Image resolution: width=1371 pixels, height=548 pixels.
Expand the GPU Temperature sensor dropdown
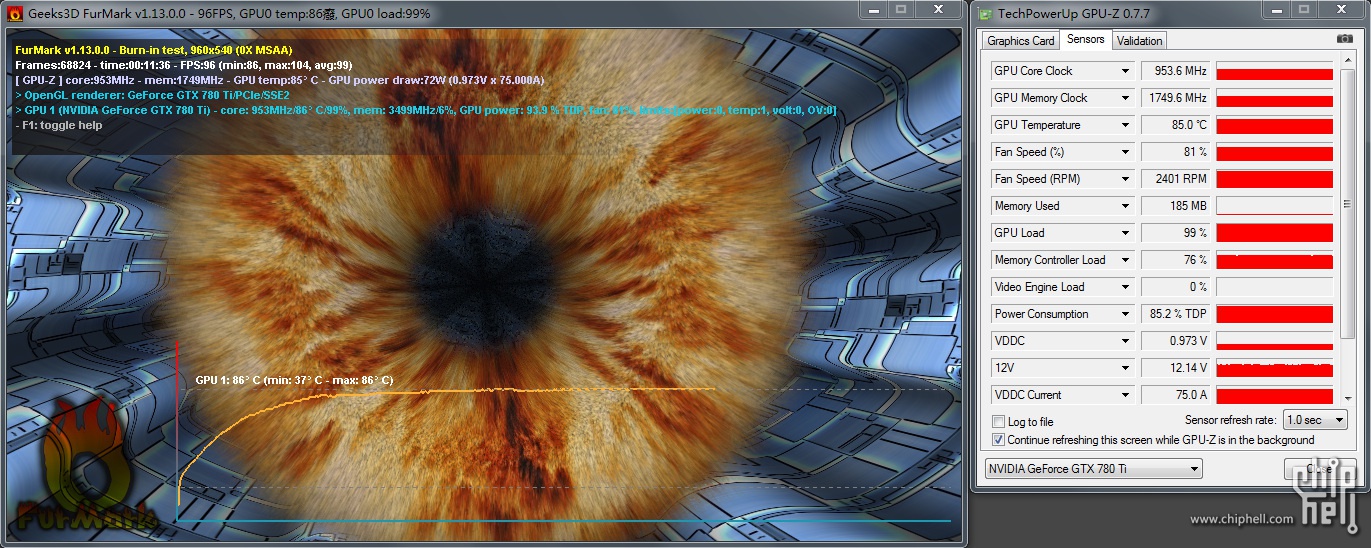1125,125
